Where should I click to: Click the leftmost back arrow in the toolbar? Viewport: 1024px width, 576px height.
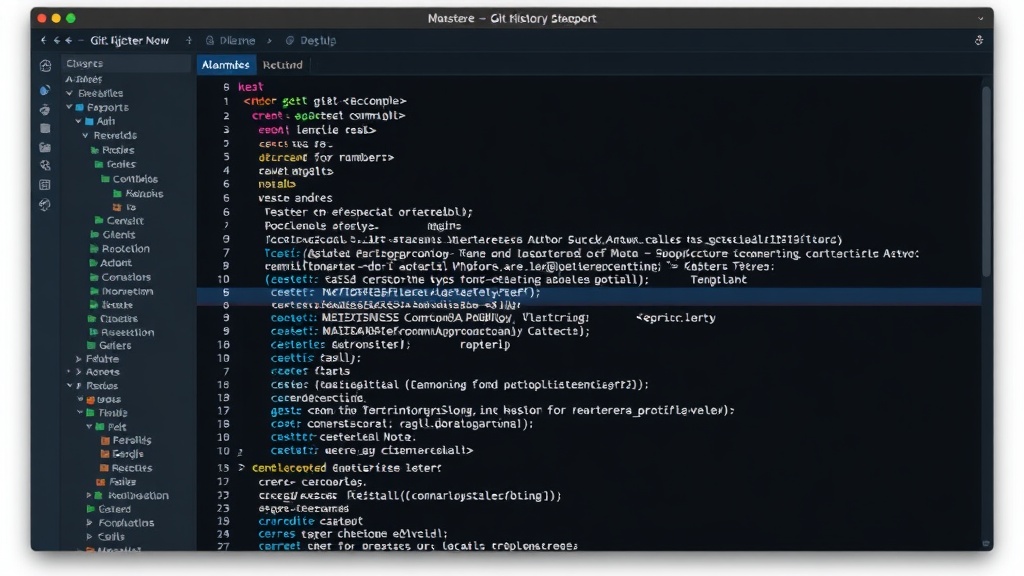click(x=43, y=40)
